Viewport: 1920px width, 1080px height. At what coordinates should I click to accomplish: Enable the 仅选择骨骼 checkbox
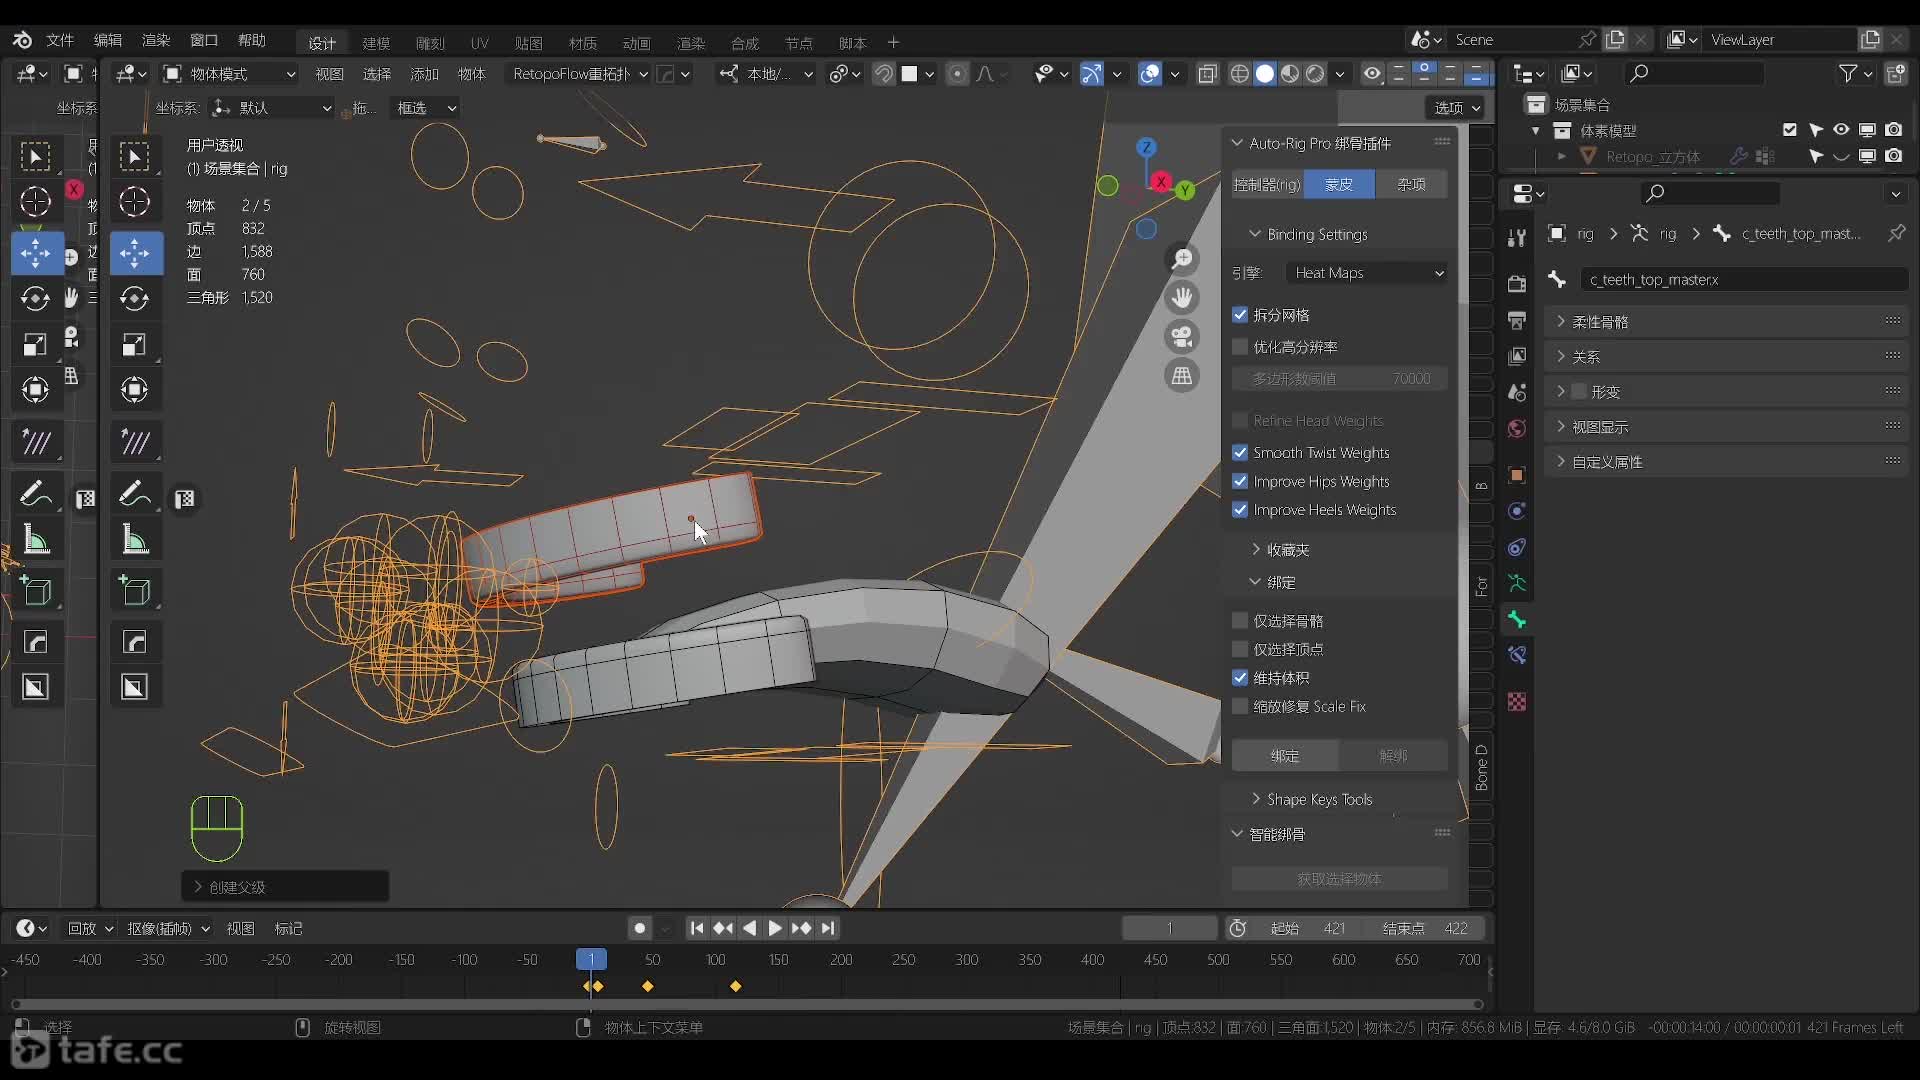(x=1240, y=621)
